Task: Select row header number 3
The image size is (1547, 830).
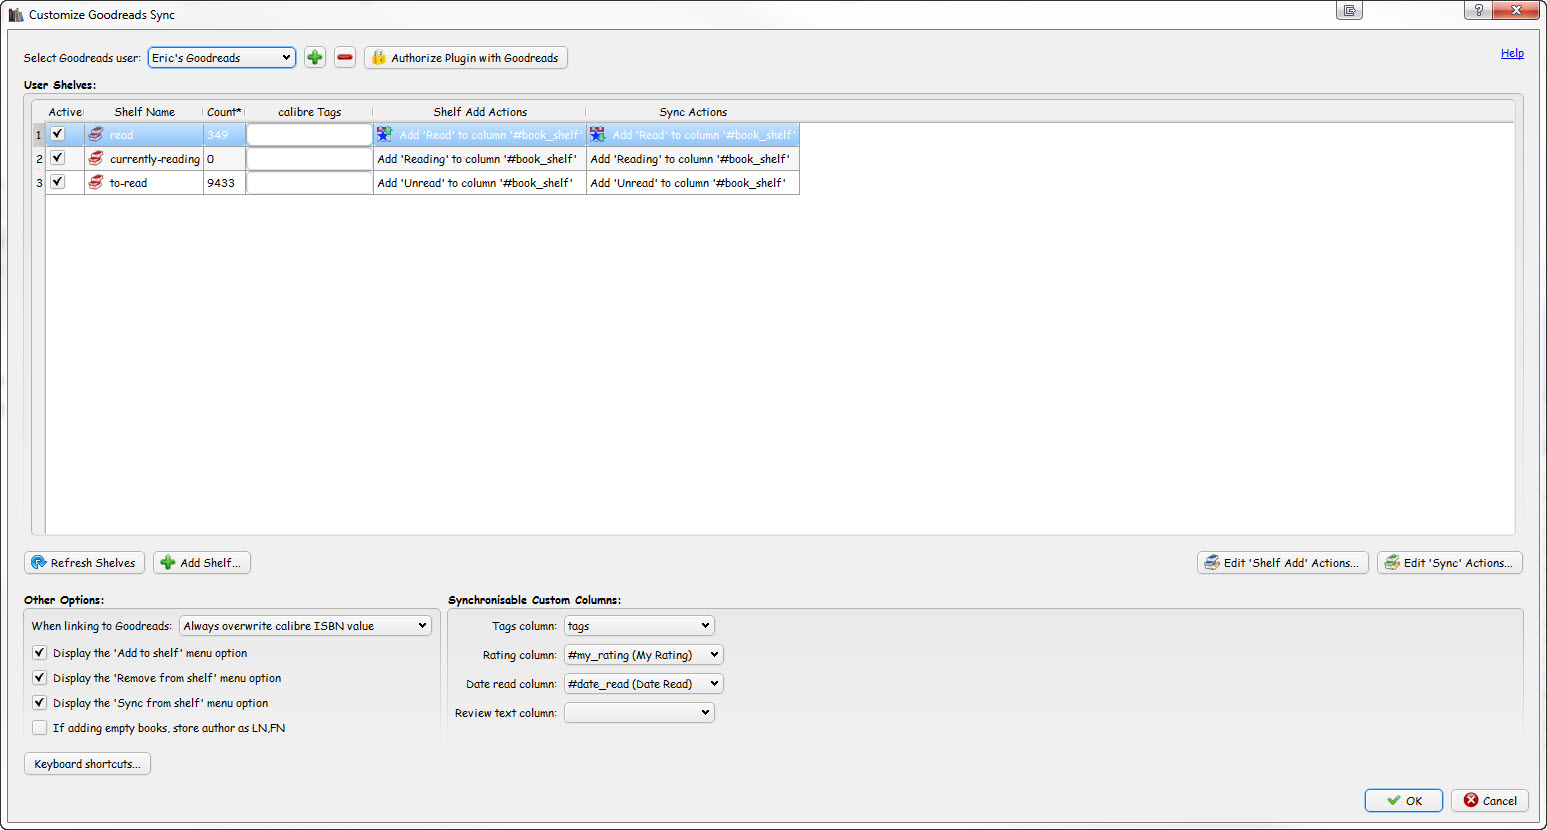Action: [x=39, y=183]
